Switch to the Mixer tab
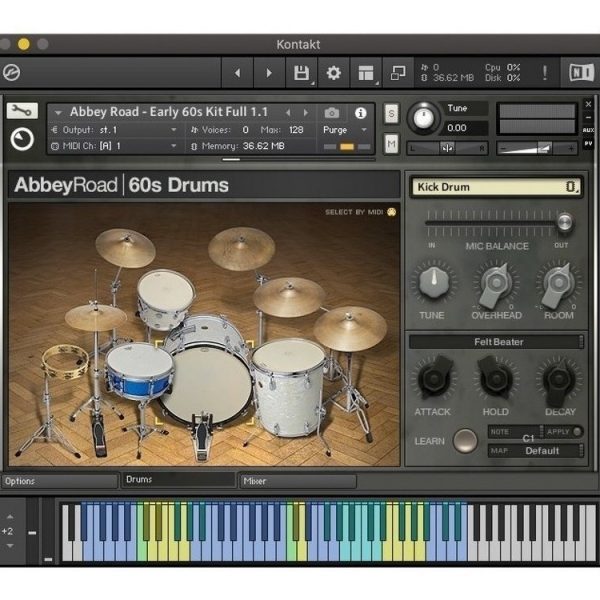Screen dimensions: 600x600 click(298, 481)
